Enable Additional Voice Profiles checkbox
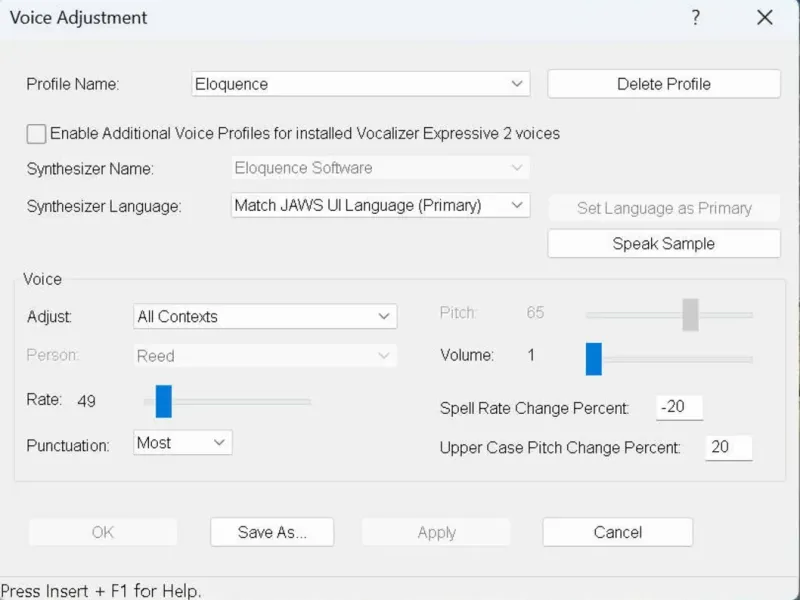 tap(37, 134)
